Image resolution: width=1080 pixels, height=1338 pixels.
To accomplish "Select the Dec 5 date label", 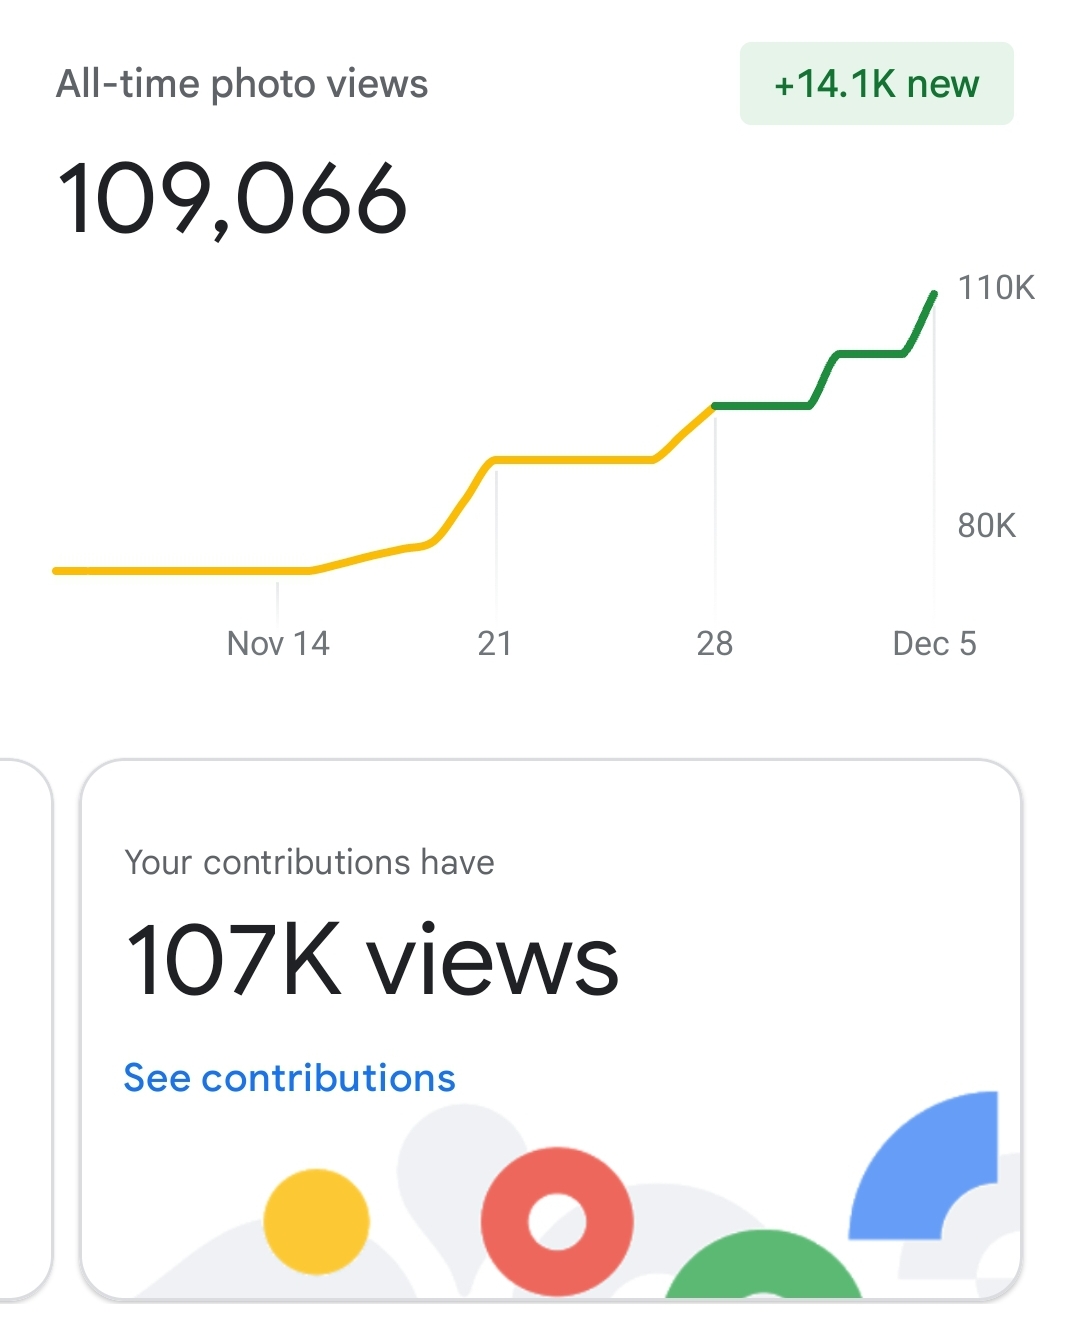I will (934, 643).
